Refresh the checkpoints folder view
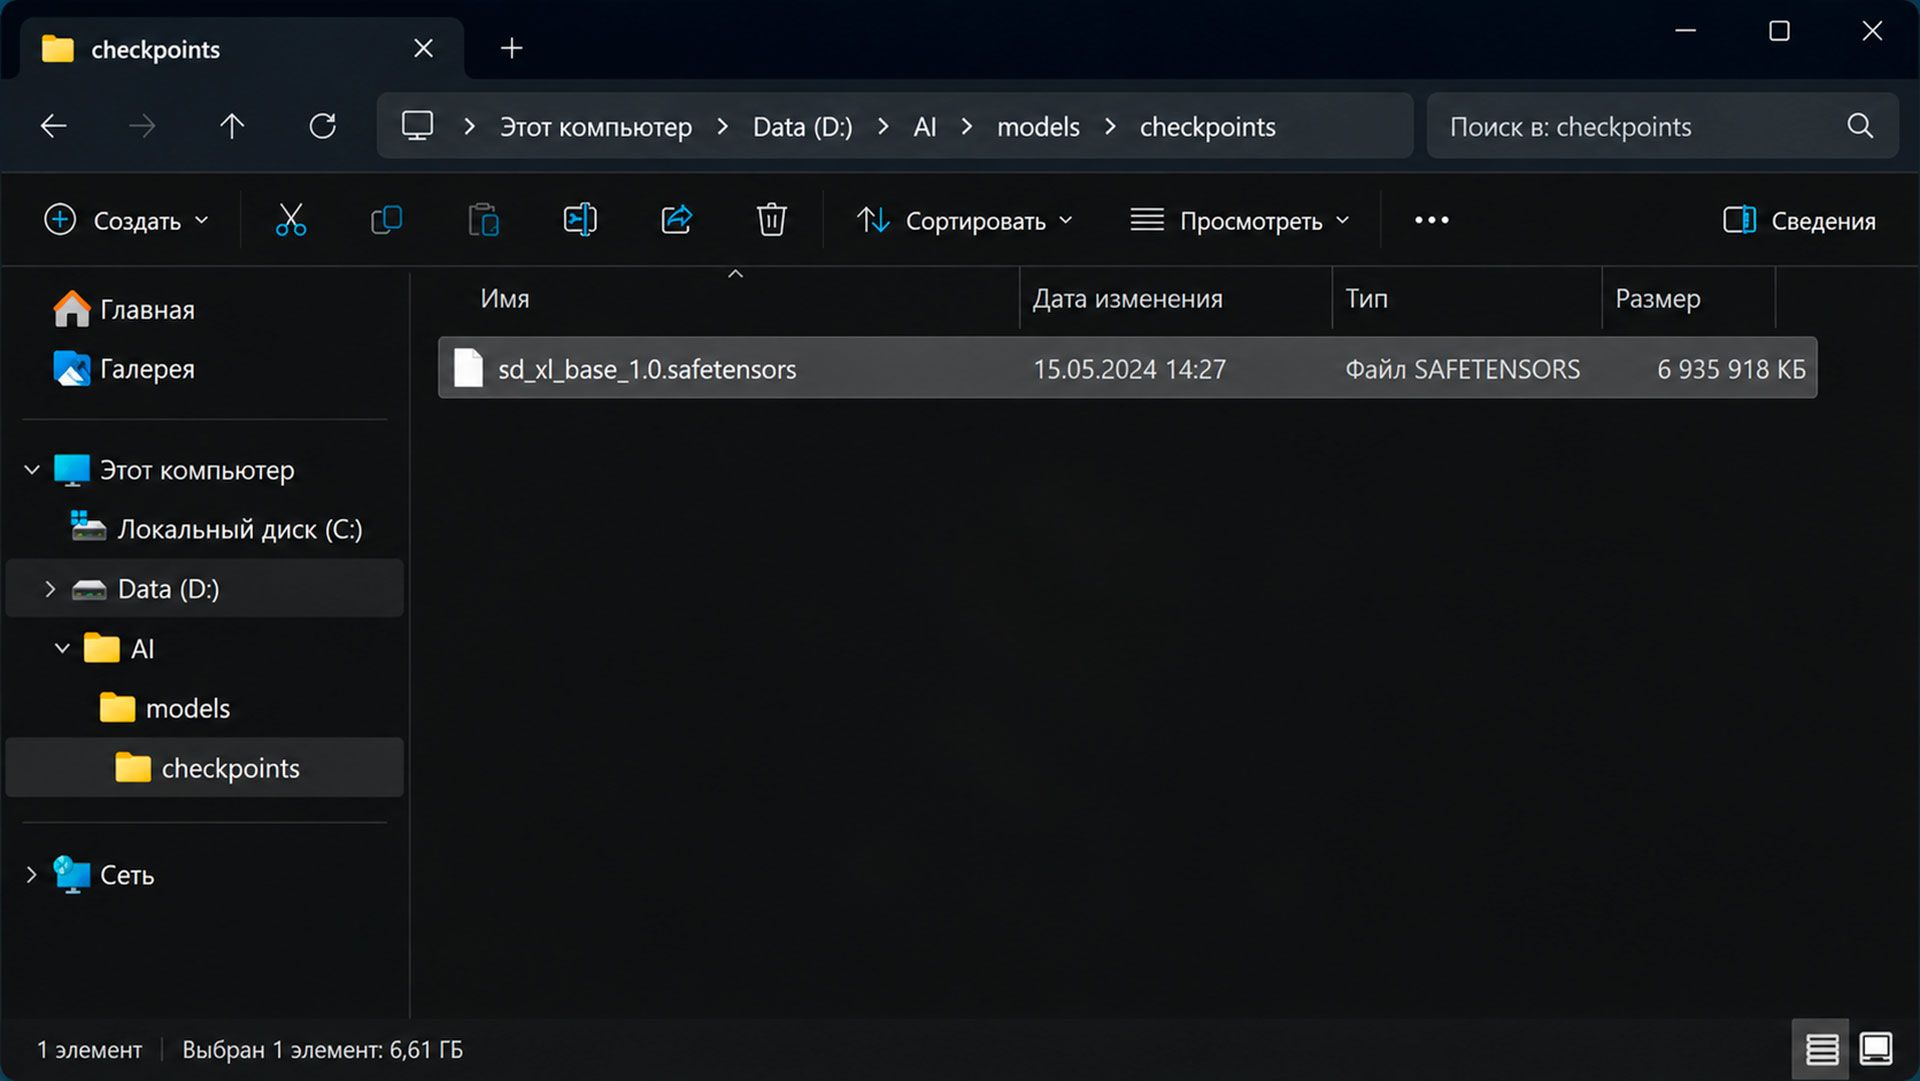The image size is (1920, 1081). (x=322, y=126)
